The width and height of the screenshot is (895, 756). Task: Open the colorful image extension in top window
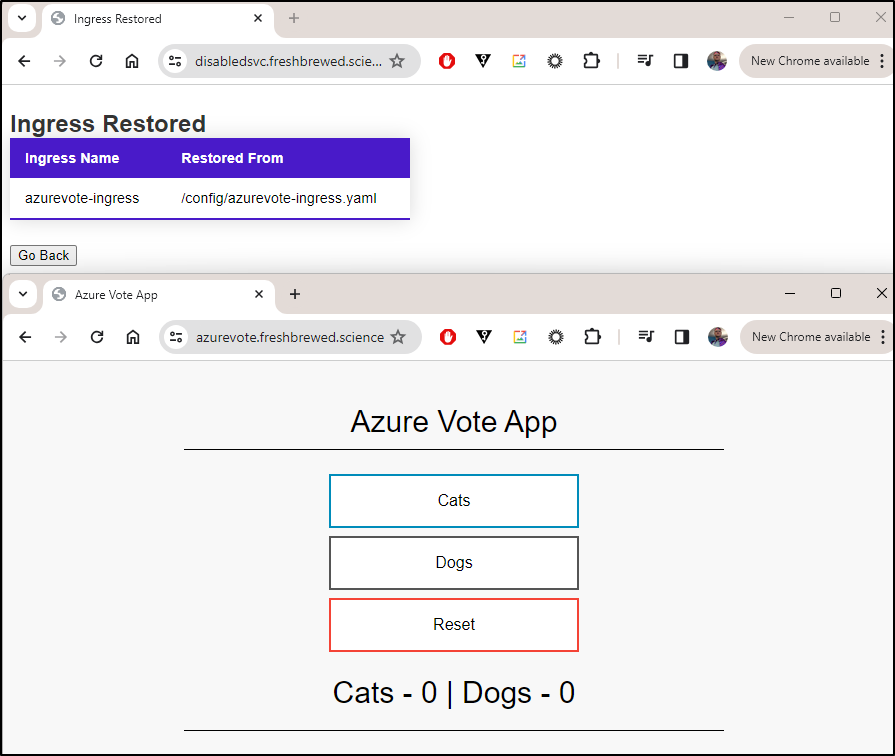519,61
